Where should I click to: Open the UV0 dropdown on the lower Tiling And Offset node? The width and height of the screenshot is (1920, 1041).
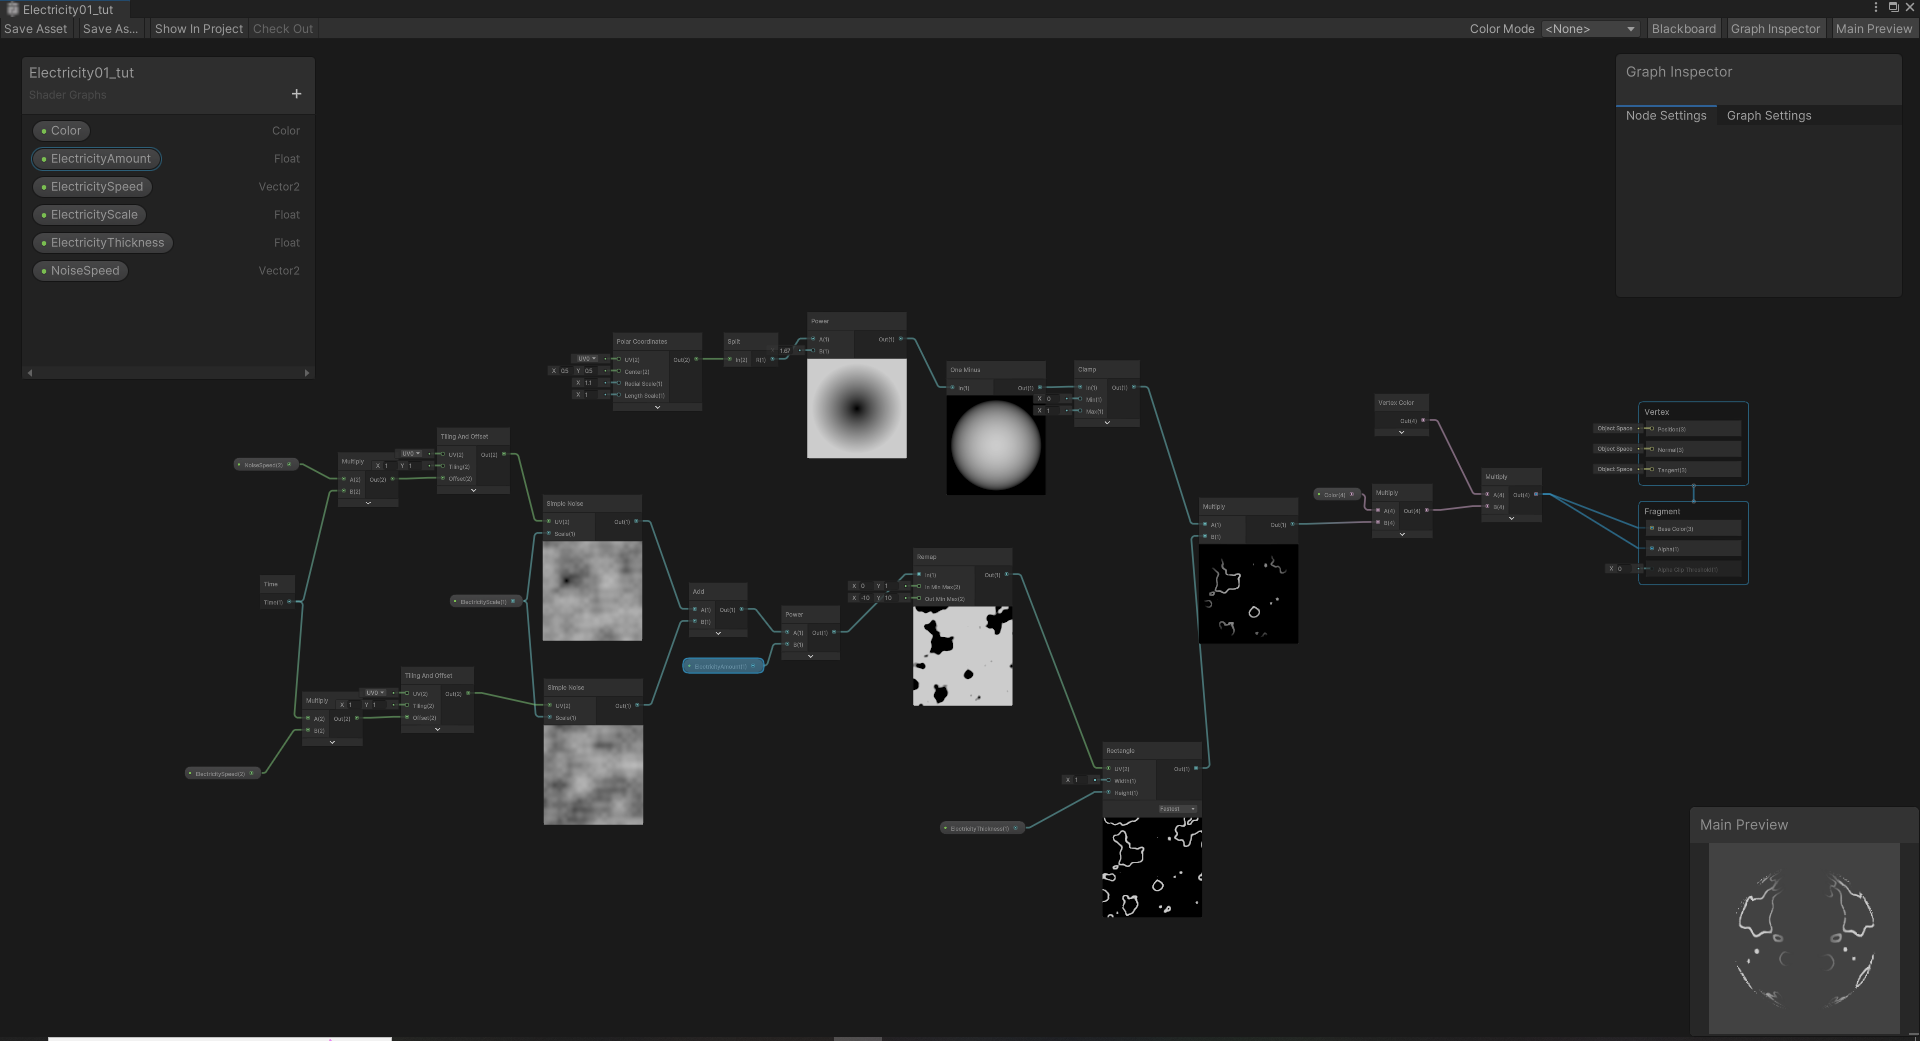point(375,692)
